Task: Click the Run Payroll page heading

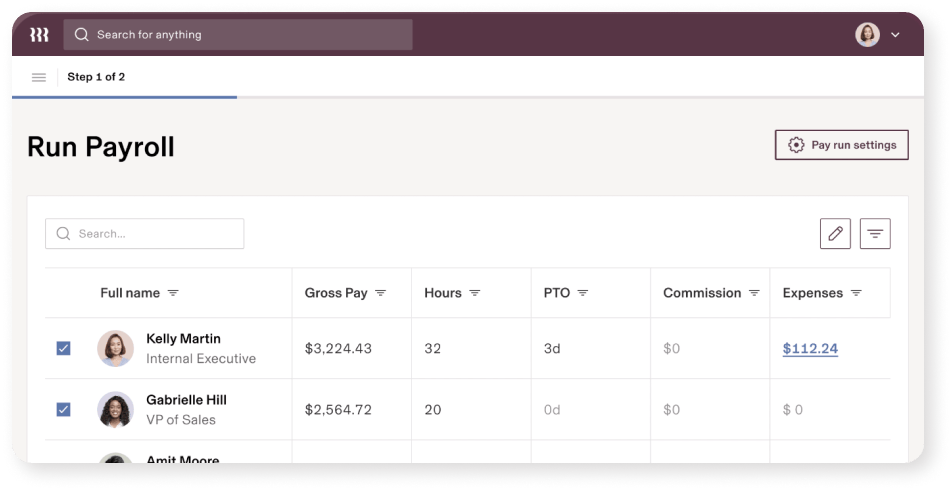Action: tap(101, 147)
